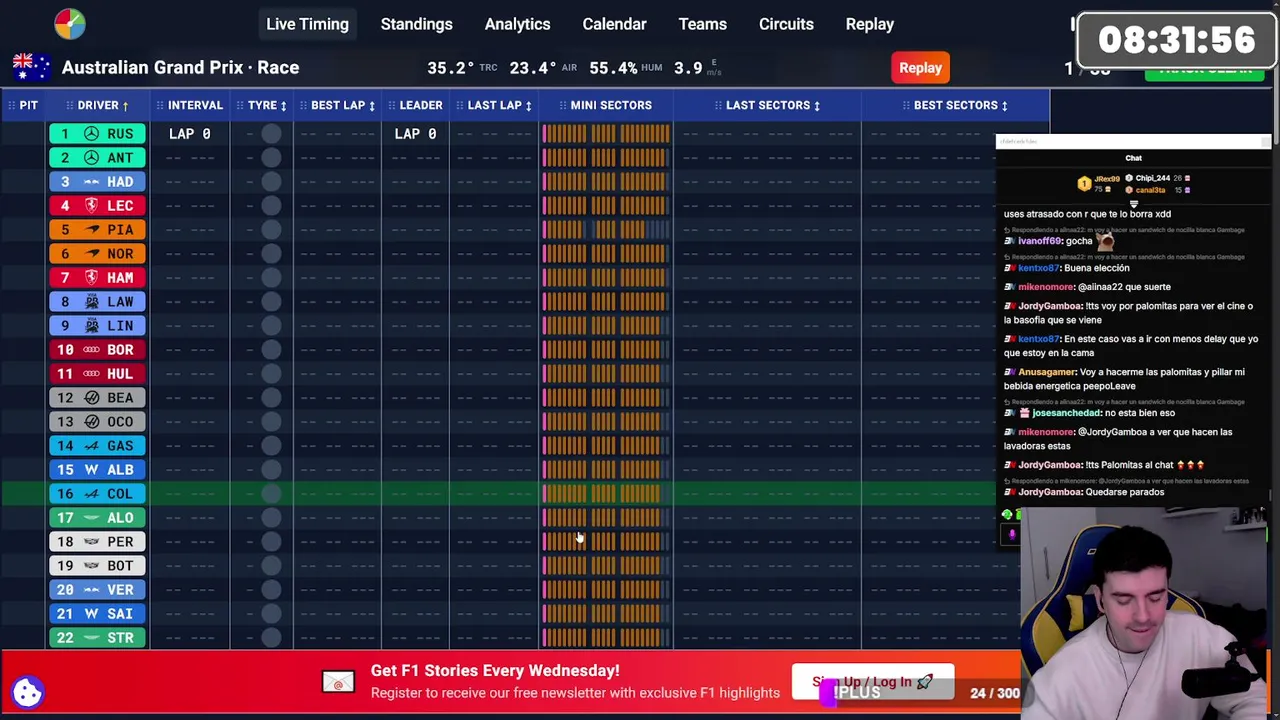Click the 'LAP 0' interval cell
The width and height of the screenshot is (1280, 720).
coord(190,133)
